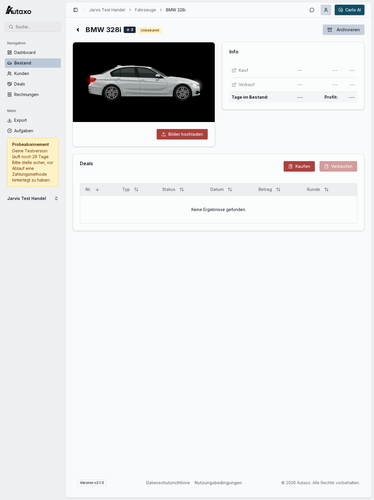Open Export in the sidebar
Screen dimensions: 374x500
(x=33, y=120)
